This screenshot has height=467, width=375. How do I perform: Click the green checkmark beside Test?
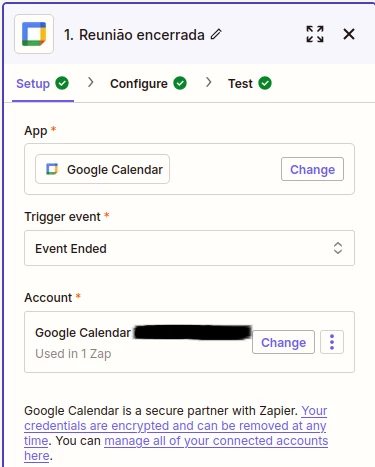265,83
